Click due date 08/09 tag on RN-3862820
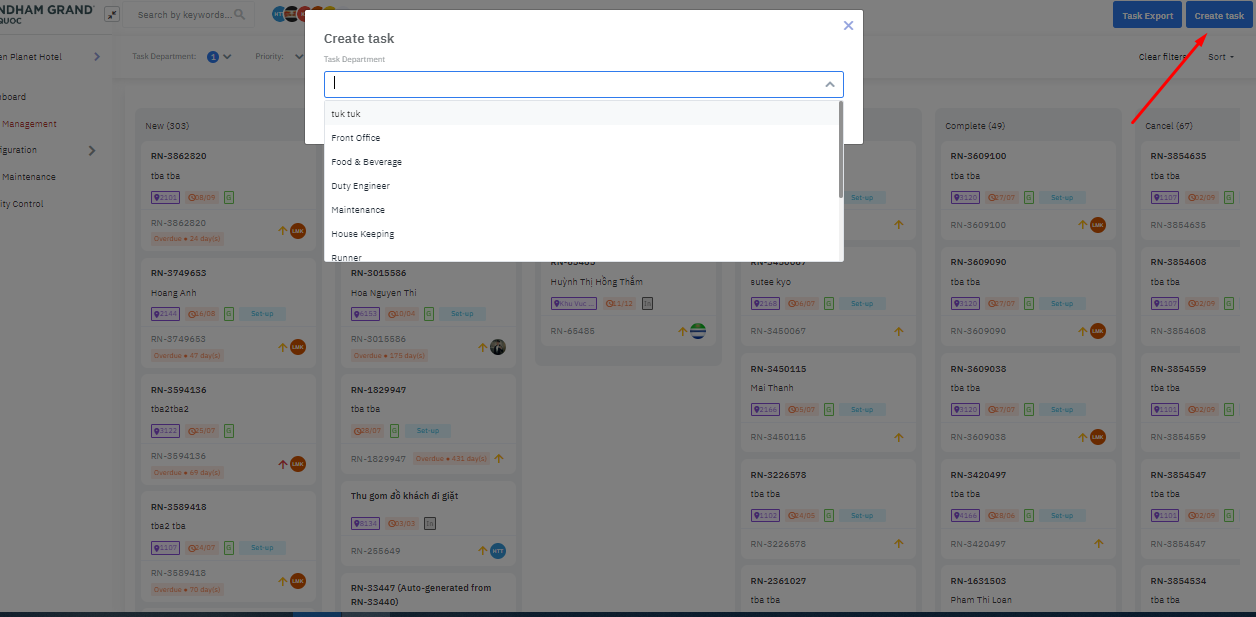 [202, 197]
